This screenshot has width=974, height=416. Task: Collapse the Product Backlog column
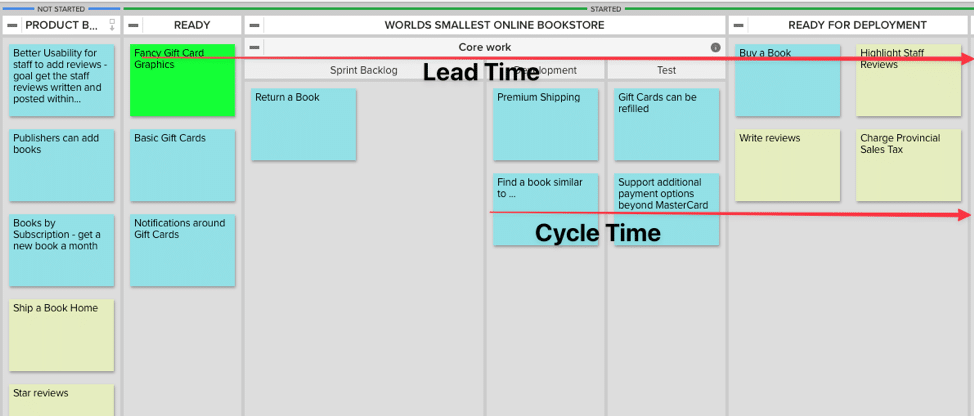[12, 25]
